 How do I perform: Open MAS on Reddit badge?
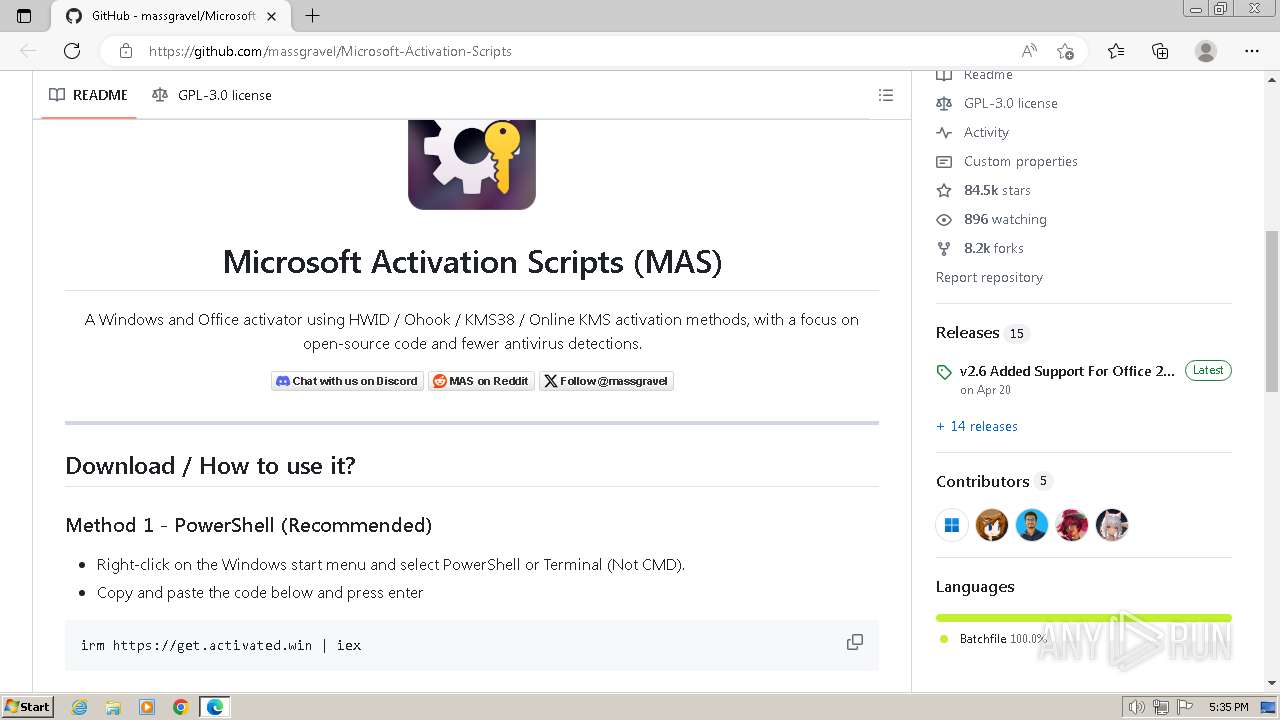(481, 381)
